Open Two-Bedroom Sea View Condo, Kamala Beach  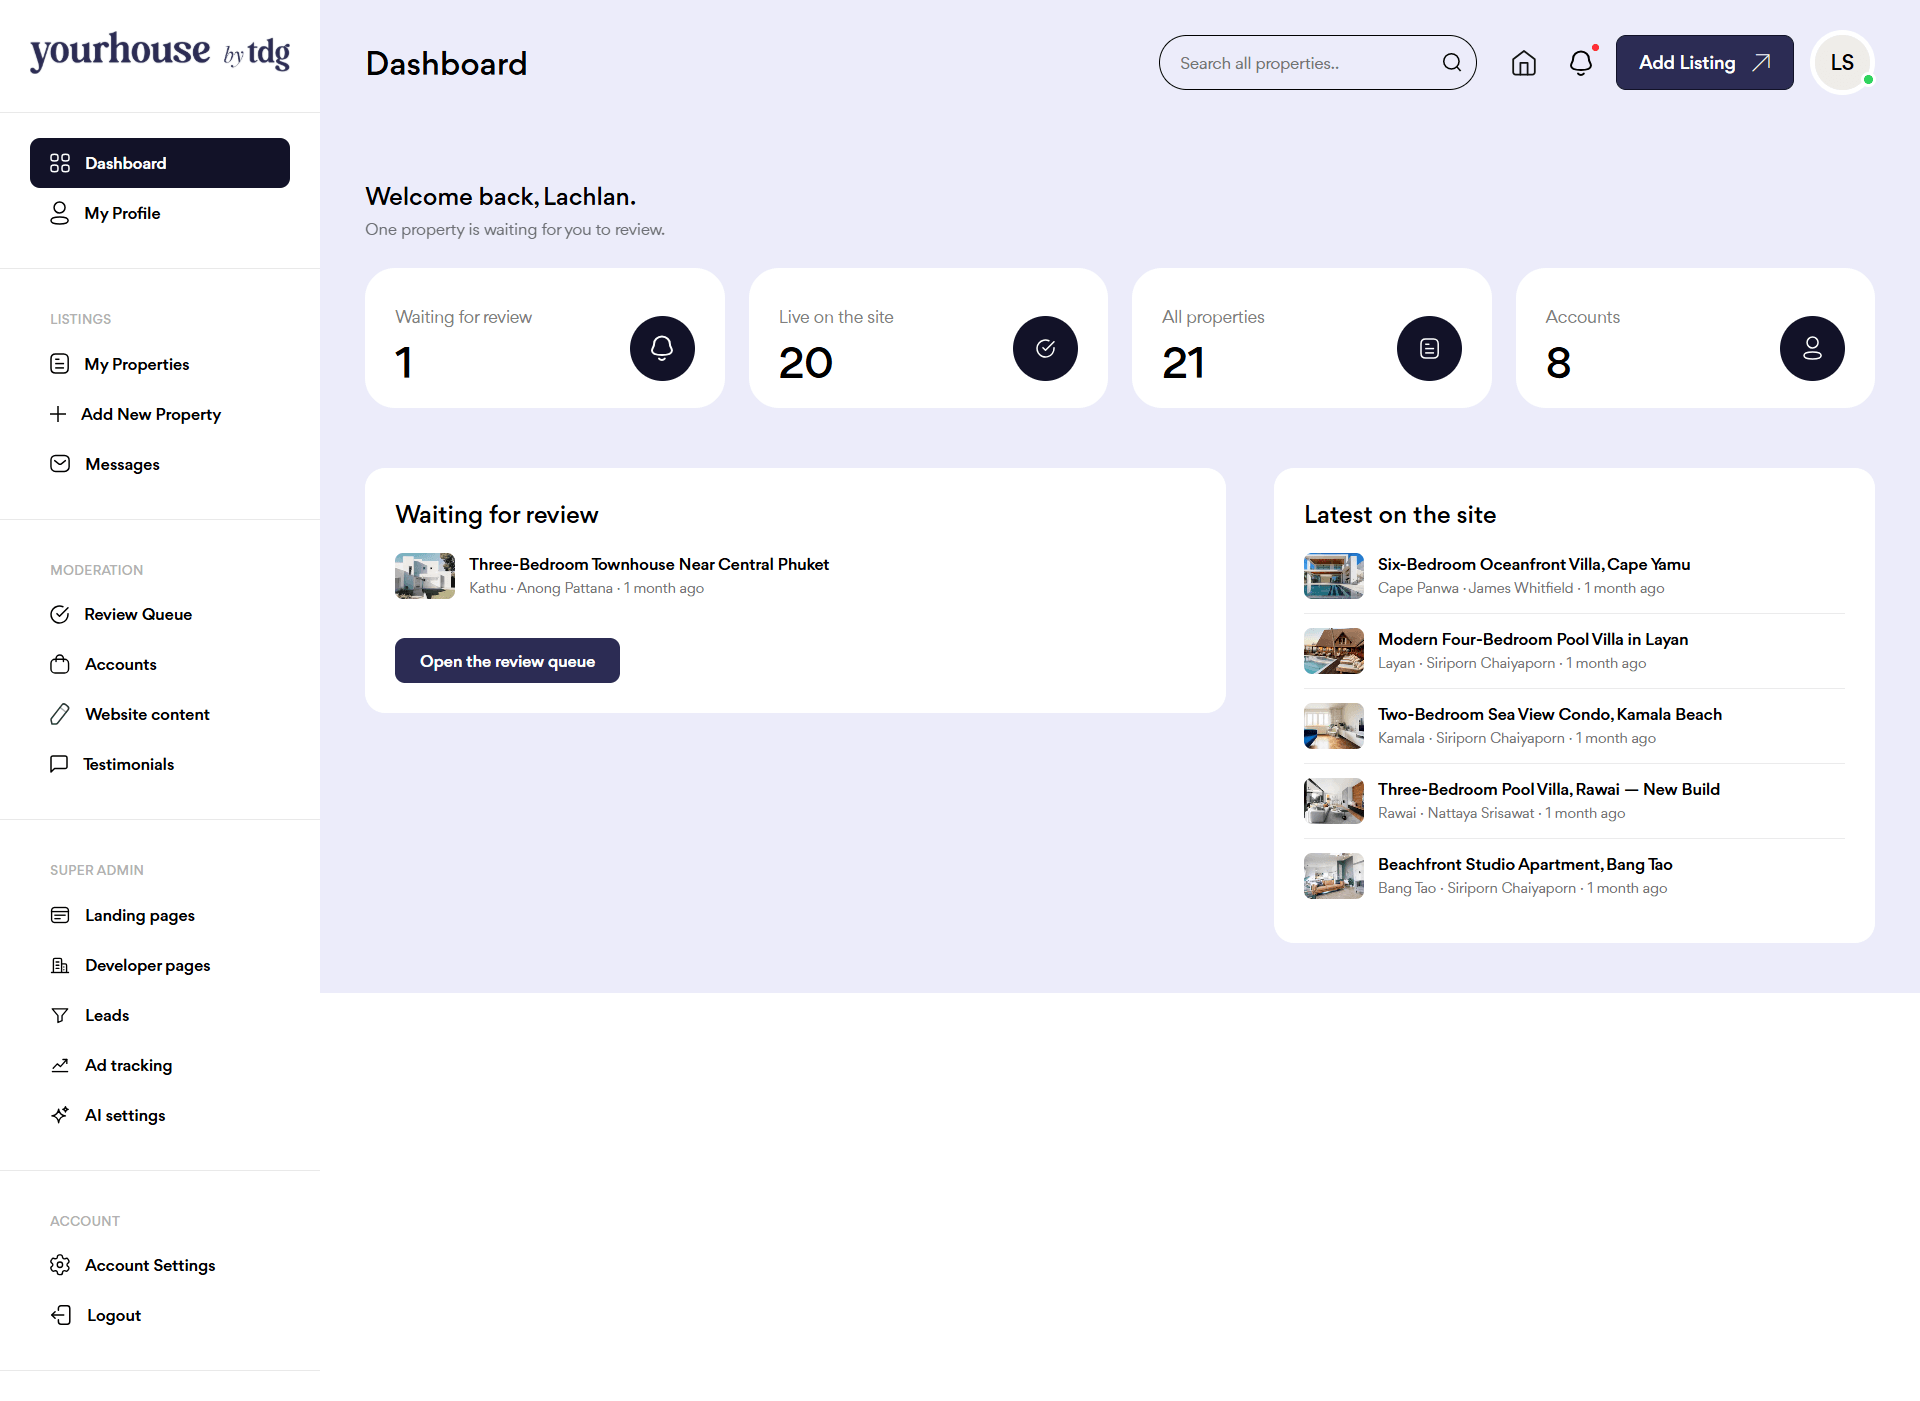coord(1550,714)
